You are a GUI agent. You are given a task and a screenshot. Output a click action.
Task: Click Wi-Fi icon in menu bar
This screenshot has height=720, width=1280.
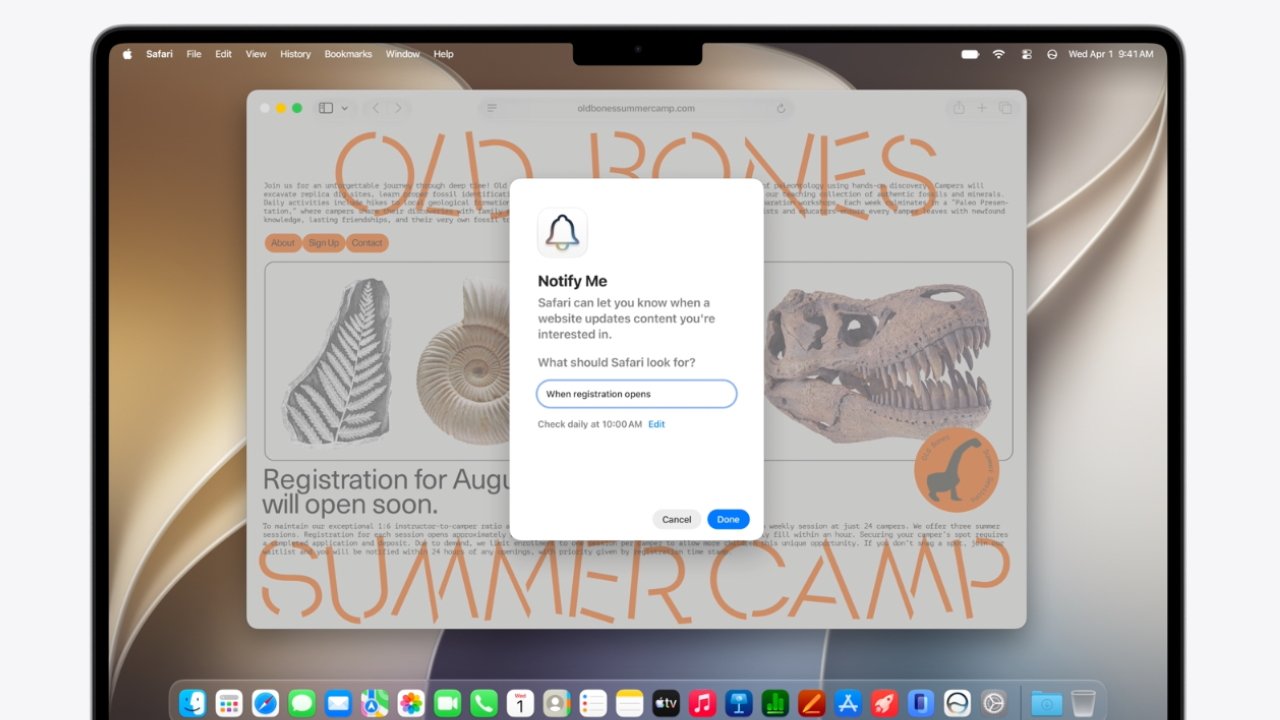[998, 54]
